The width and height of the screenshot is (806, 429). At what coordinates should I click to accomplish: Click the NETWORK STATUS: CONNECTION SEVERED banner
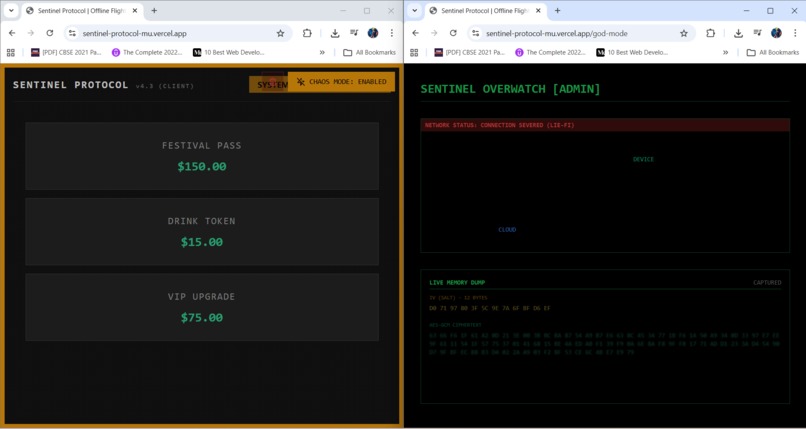(x=605, y=125)
